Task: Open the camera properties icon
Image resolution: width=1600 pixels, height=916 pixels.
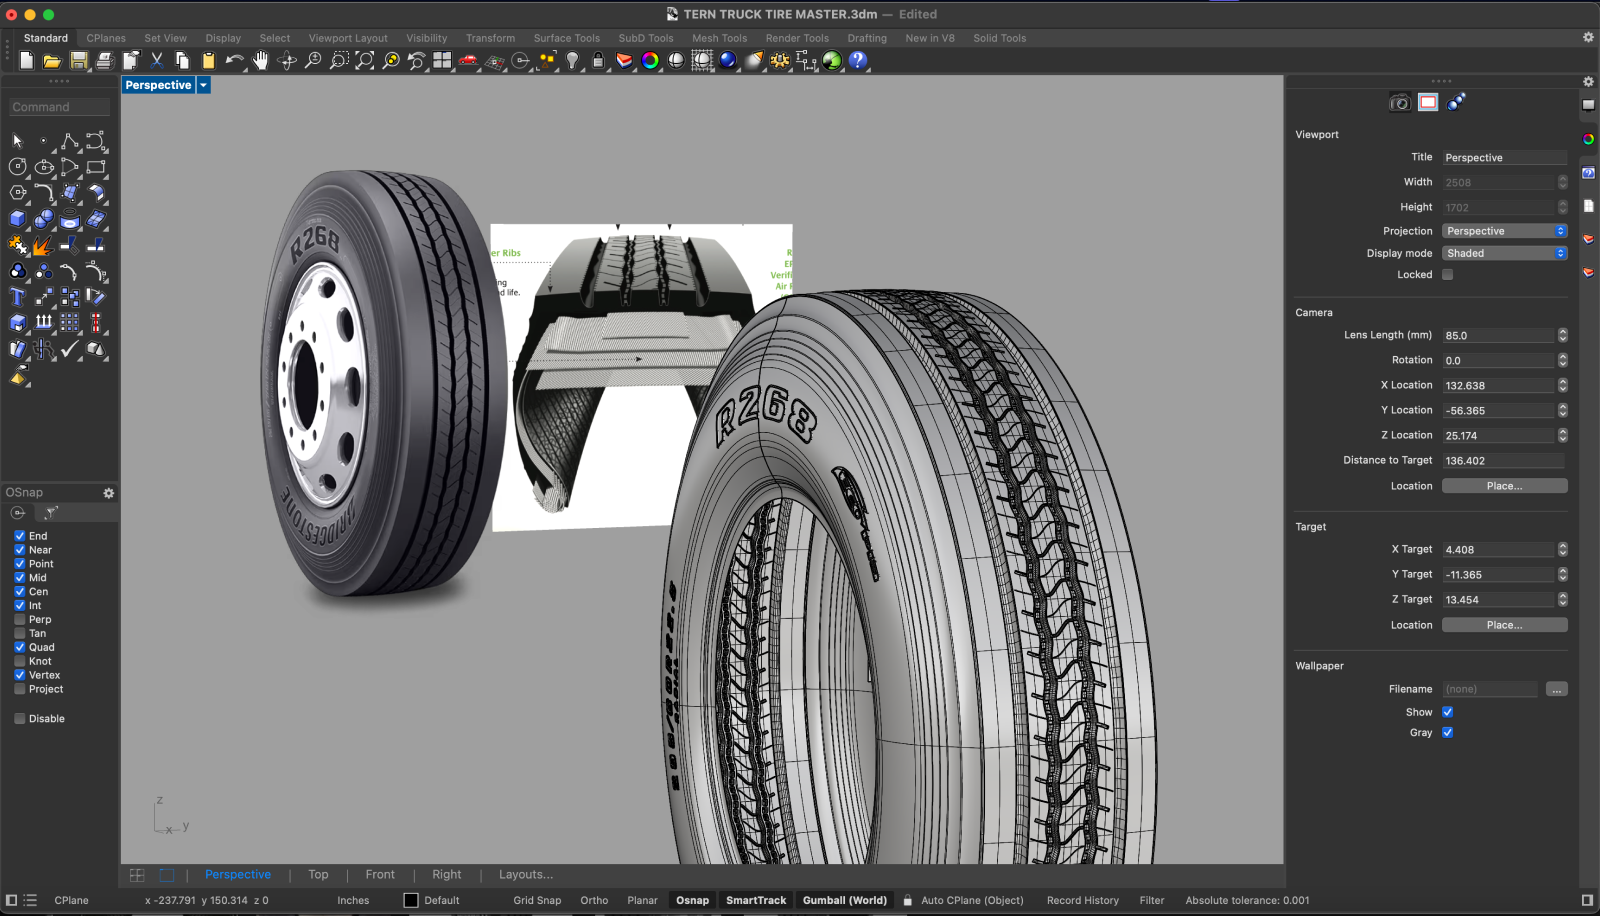Action: coord(1399,102)
